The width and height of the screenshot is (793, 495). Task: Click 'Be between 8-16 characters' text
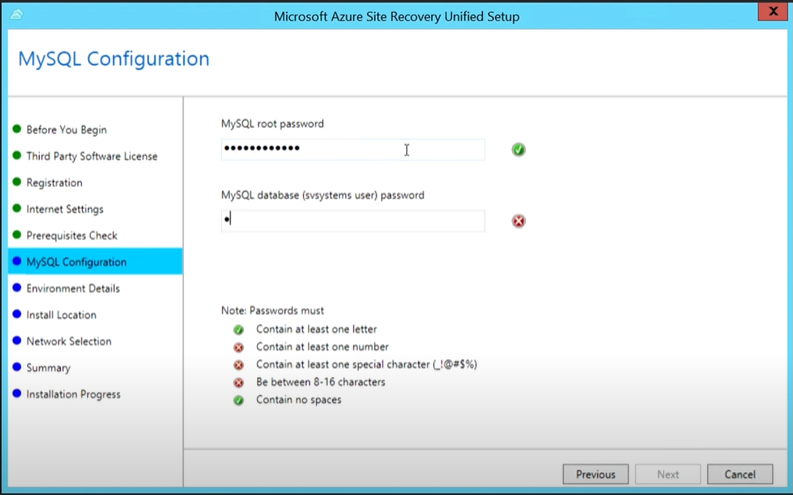pyautogui.click(x=320, y=382)
